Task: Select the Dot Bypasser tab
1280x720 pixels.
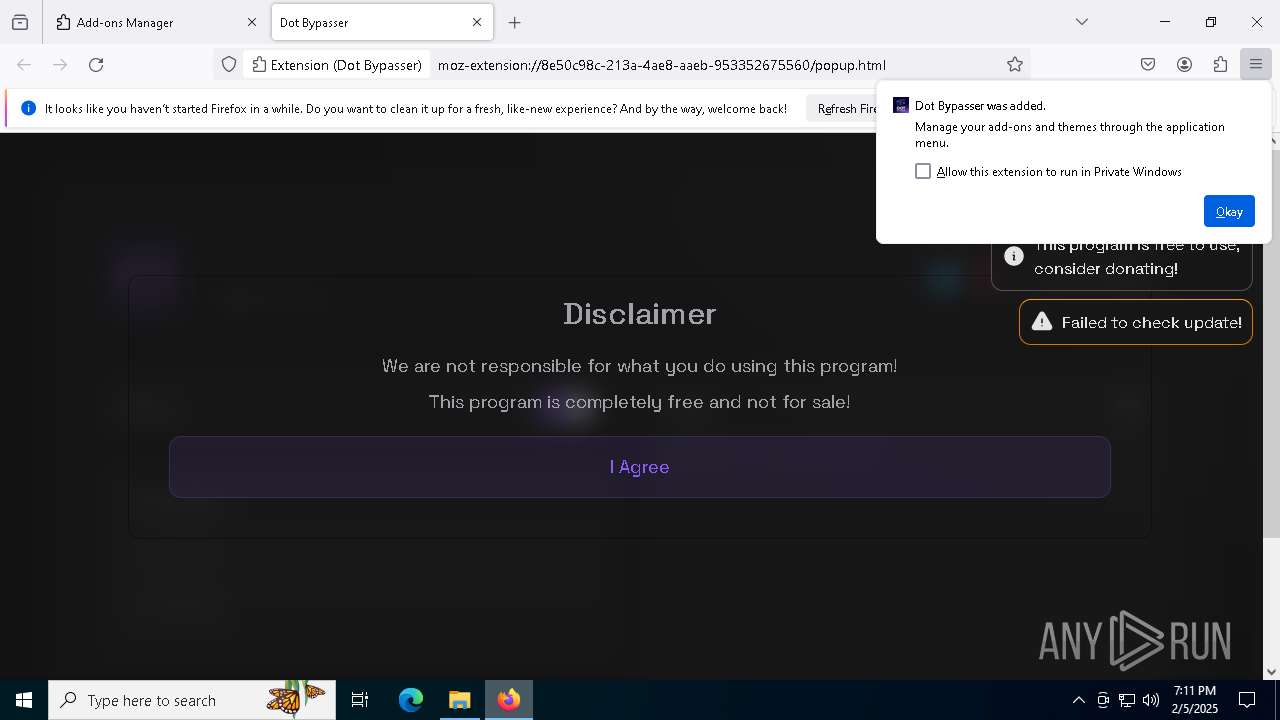Action: click(381, 22)
